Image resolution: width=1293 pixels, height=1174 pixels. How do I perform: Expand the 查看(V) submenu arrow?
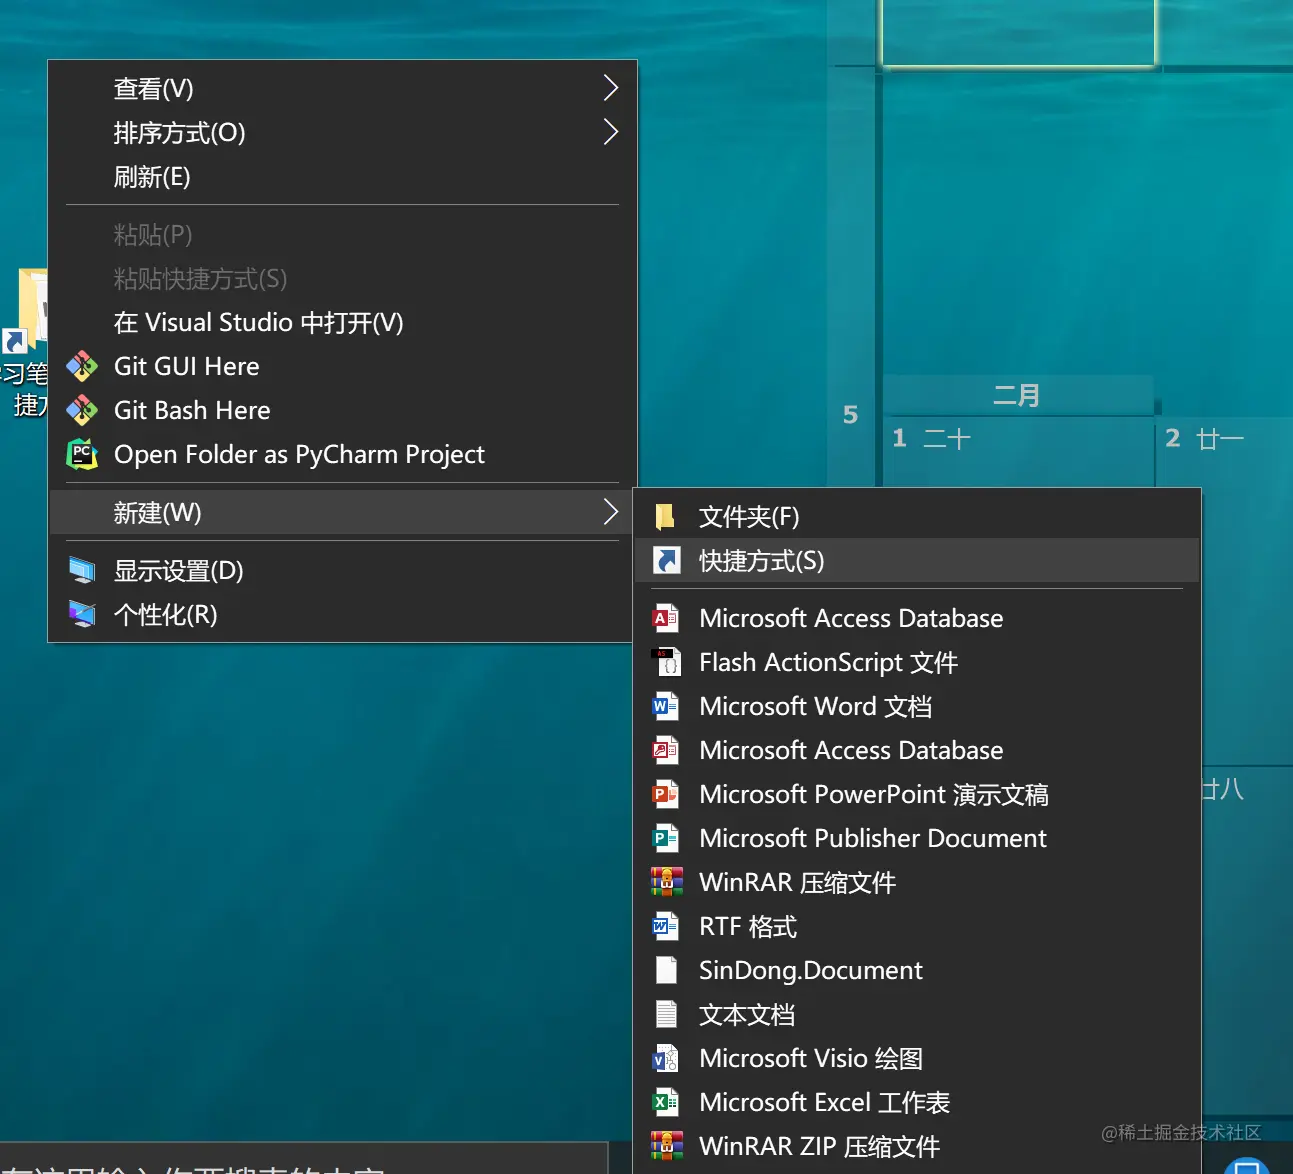(610, 88)
